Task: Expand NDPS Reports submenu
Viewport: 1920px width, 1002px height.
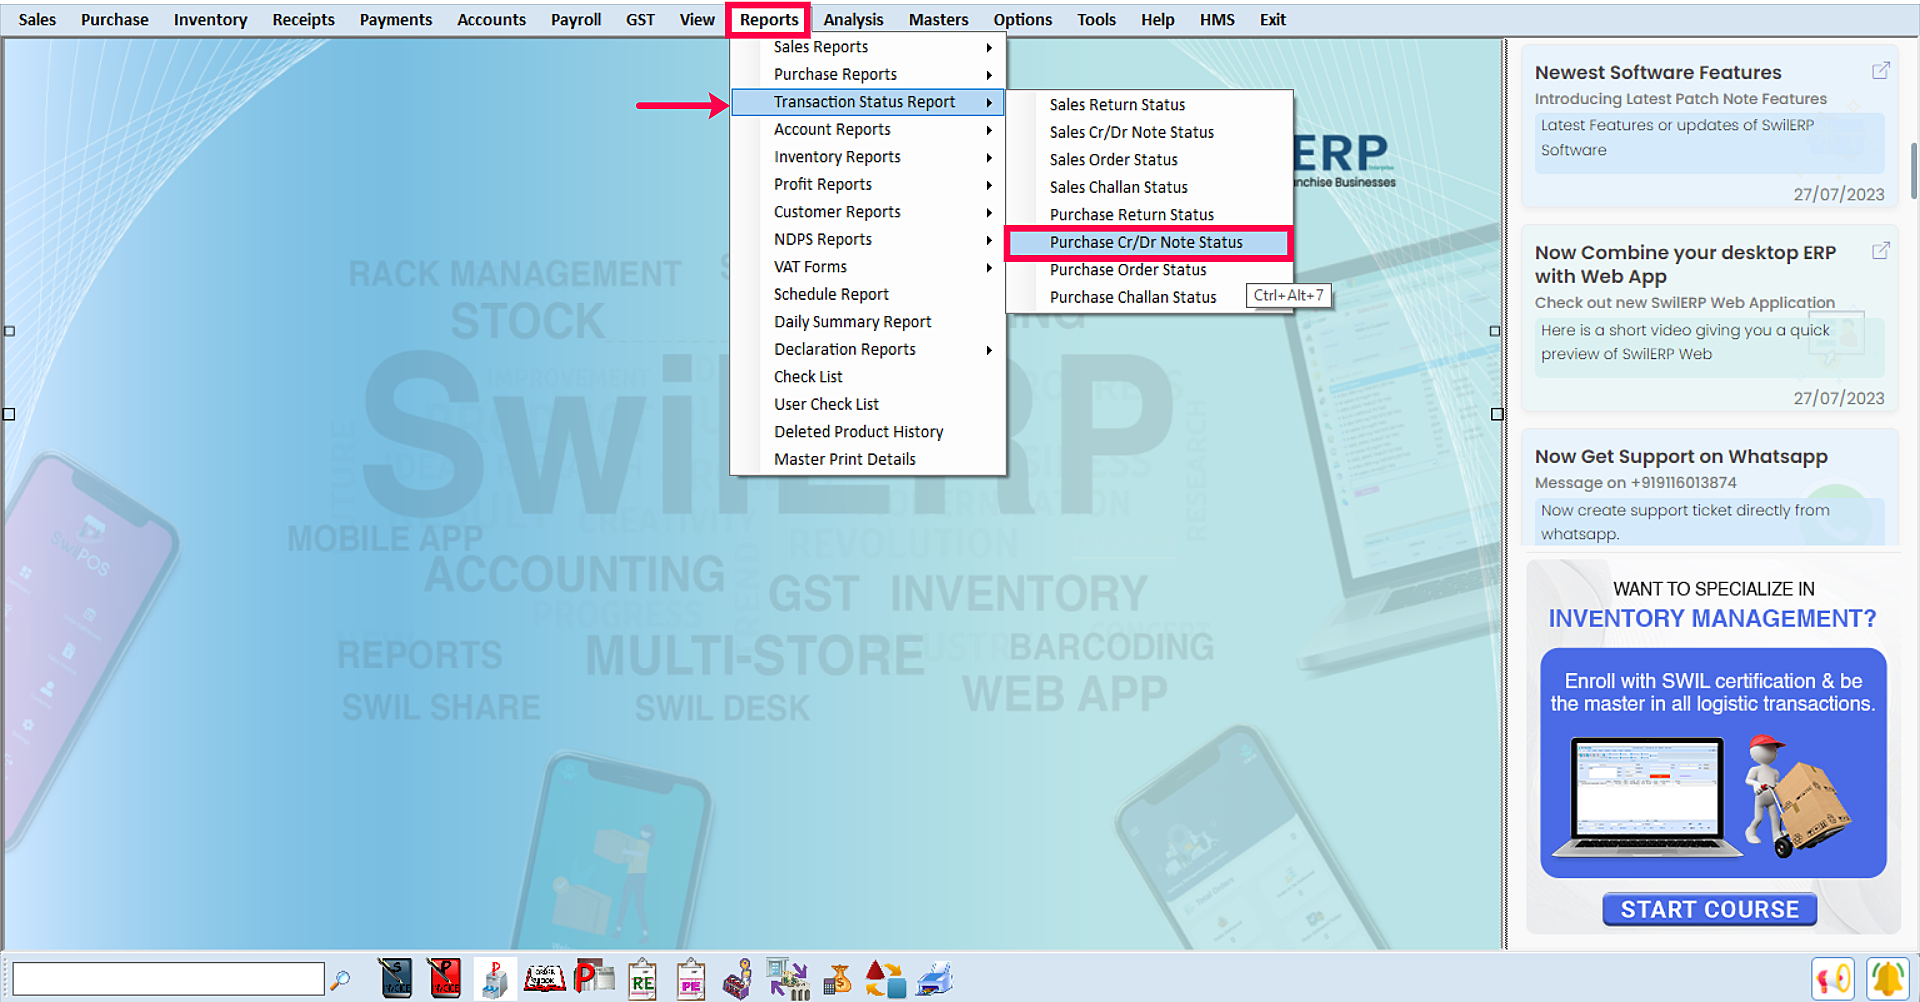Action: [868, 239]
